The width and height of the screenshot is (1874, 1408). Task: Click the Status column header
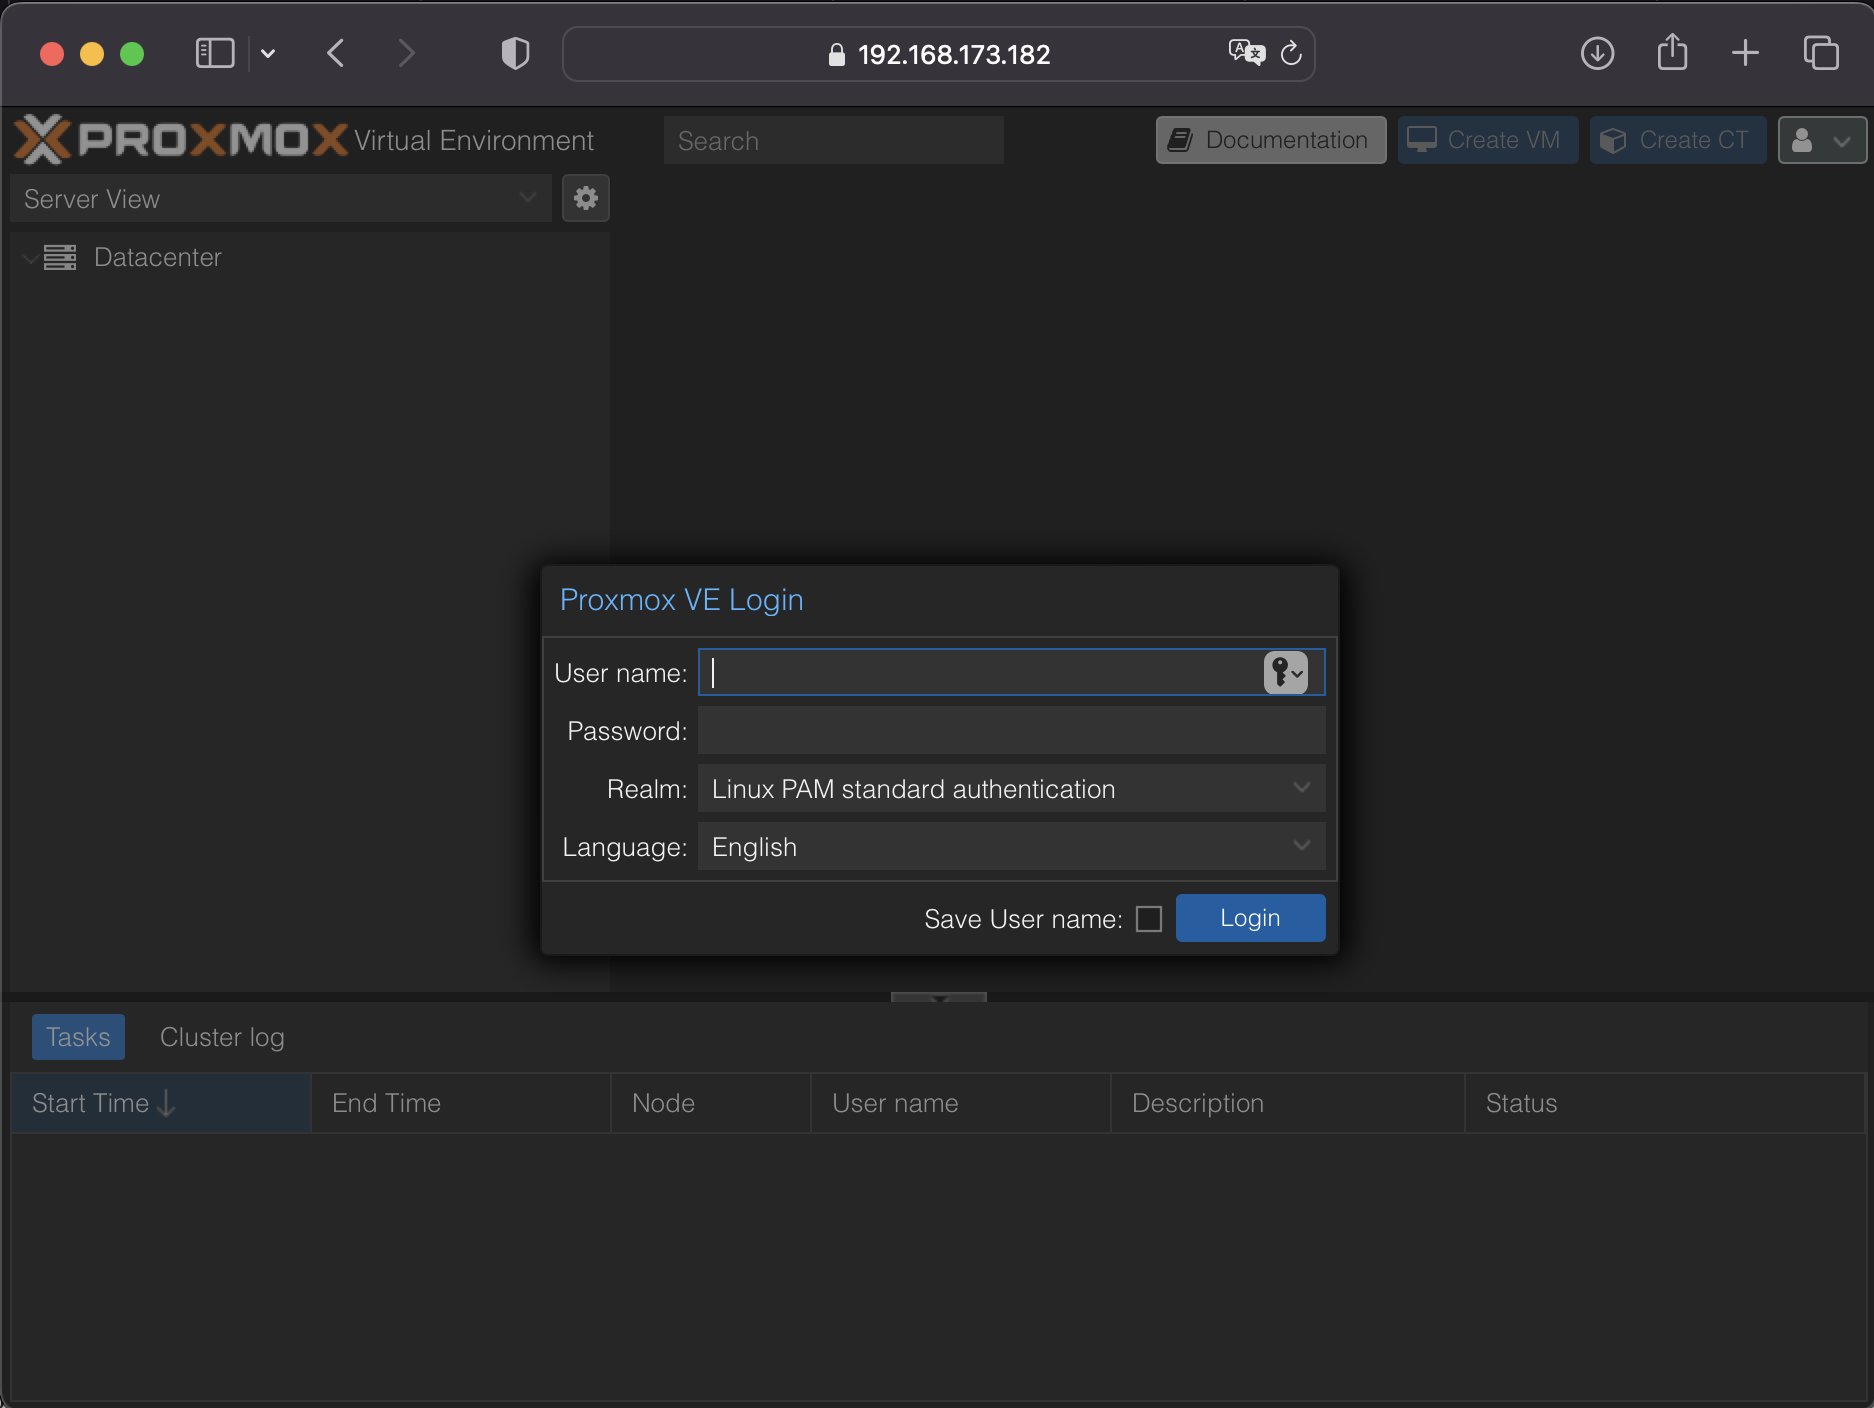pyautogui.click(x=1665, y=1103)
